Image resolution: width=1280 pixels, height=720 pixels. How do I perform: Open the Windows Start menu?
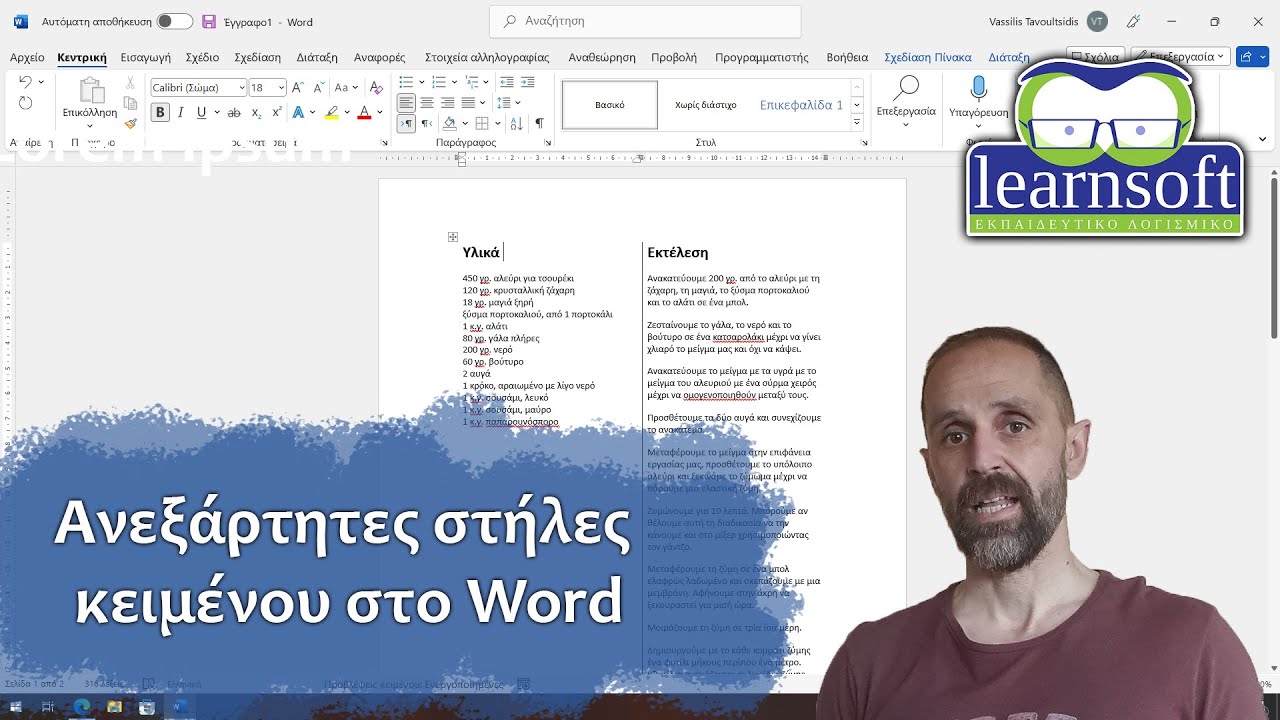coord(16,707)
